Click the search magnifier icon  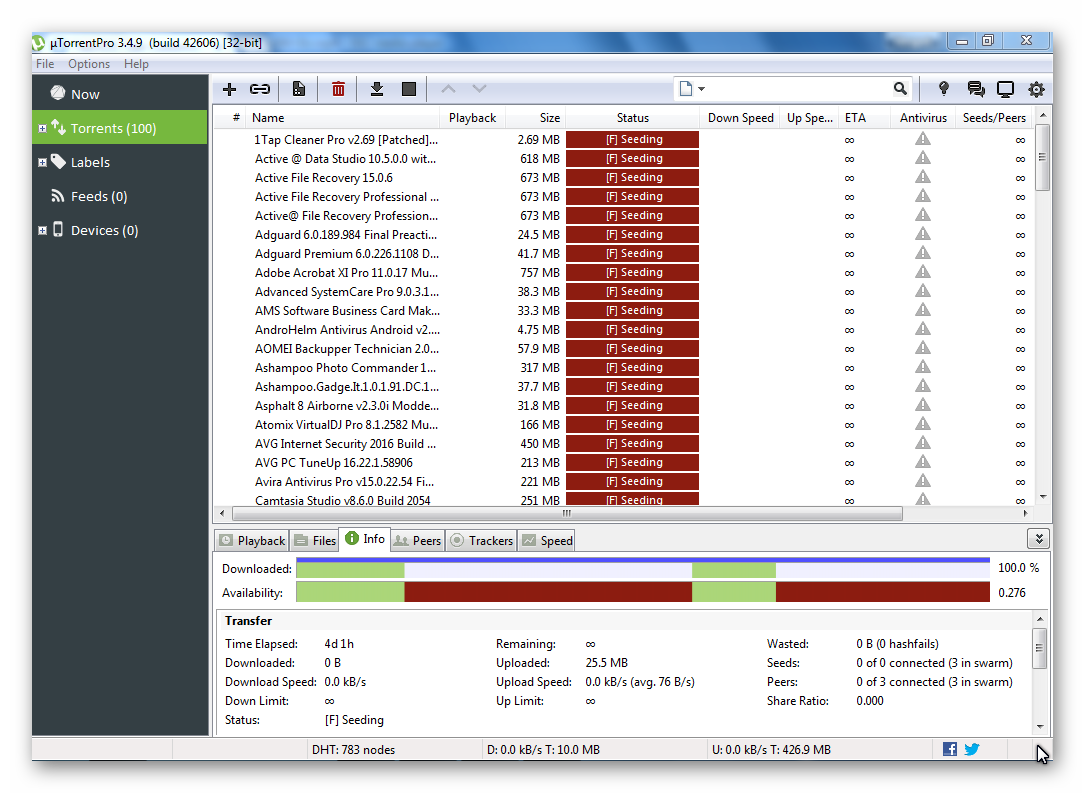pos(900,89)
